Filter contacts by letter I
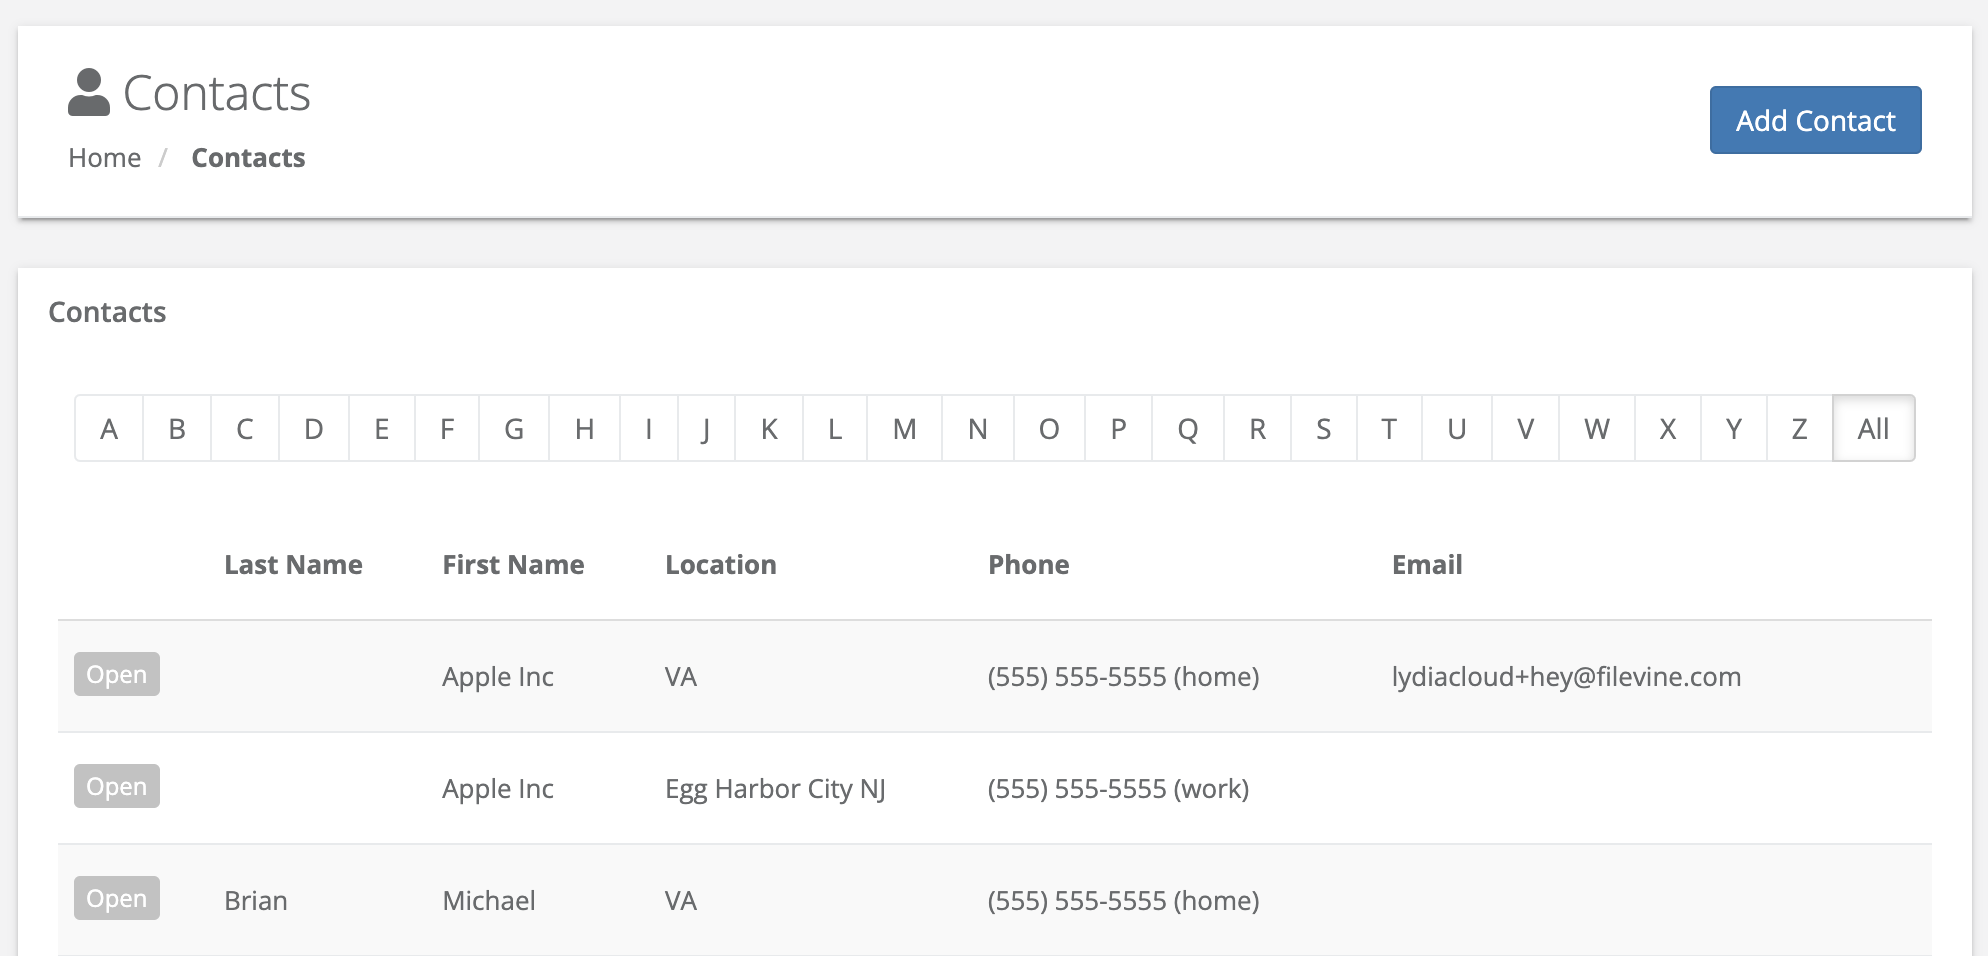 (x=649, y=429)
